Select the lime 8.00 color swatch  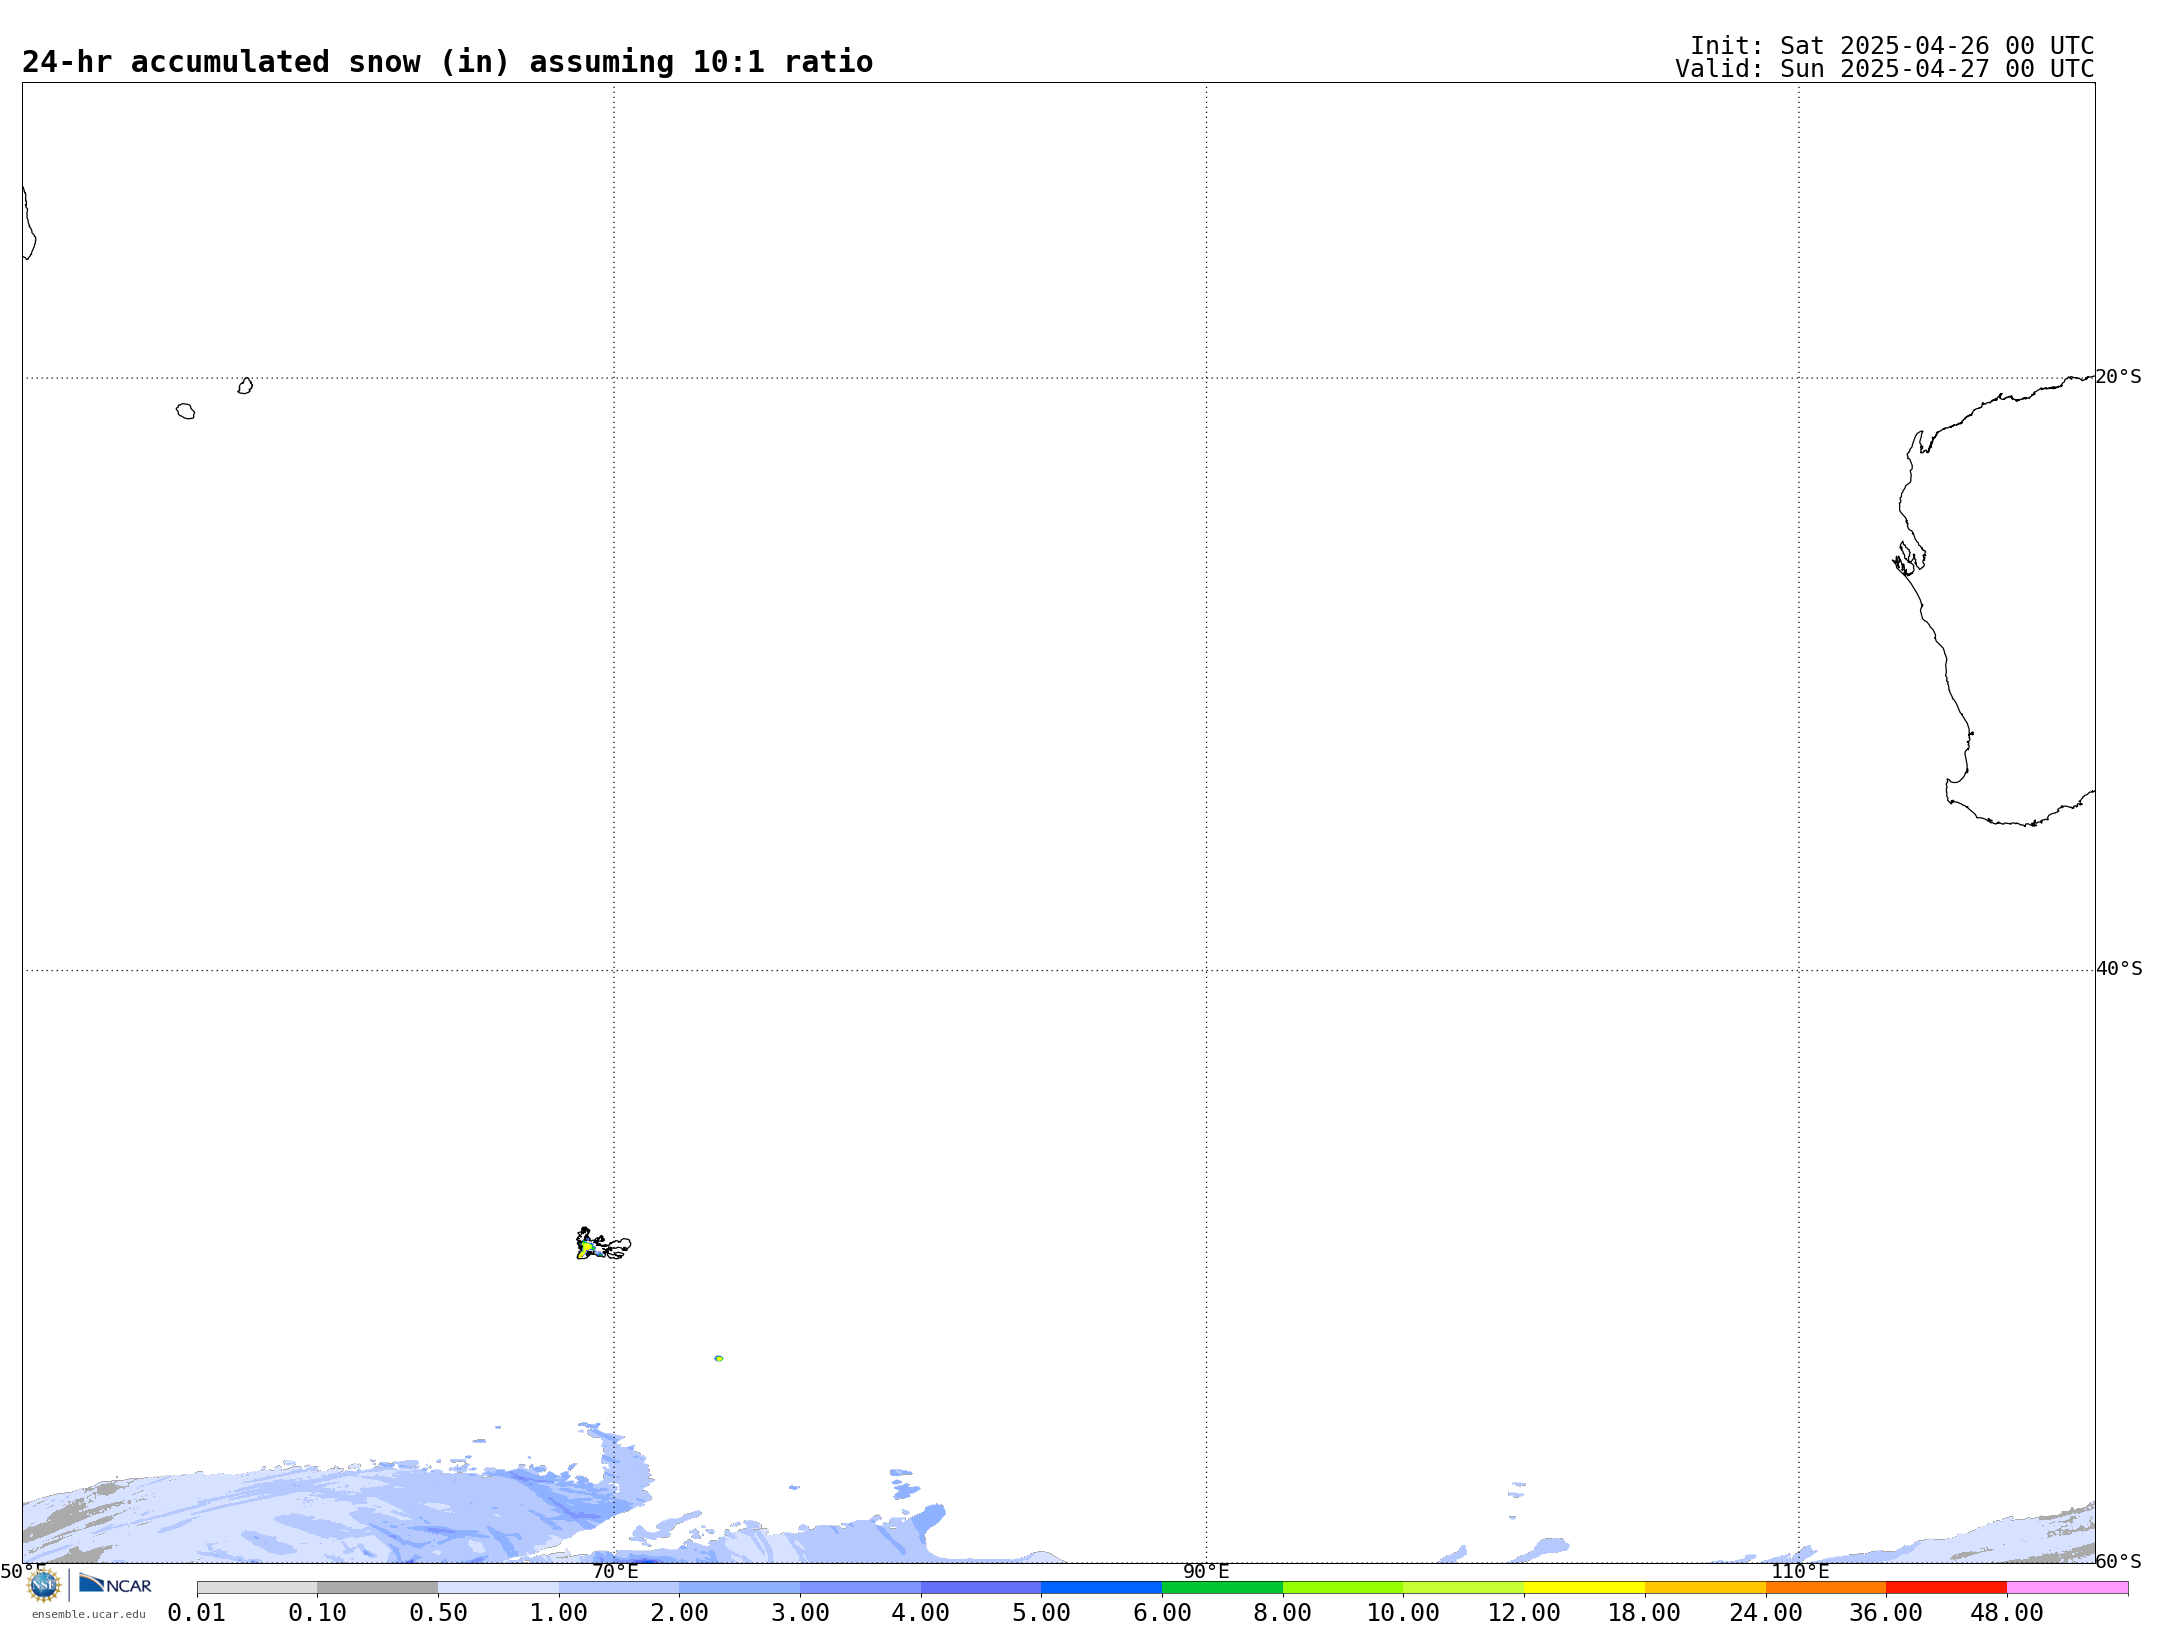click(1343, 1588)
